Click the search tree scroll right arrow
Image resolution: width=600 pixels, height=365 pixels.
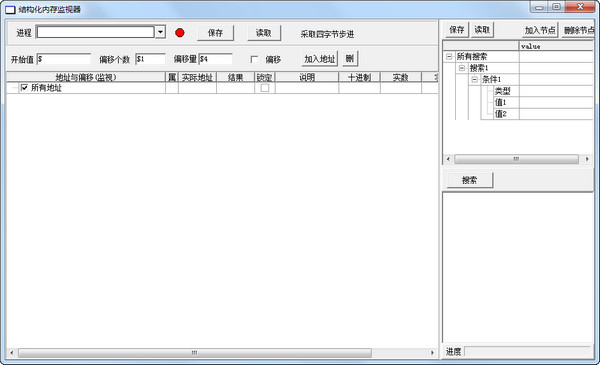[587, 159]
